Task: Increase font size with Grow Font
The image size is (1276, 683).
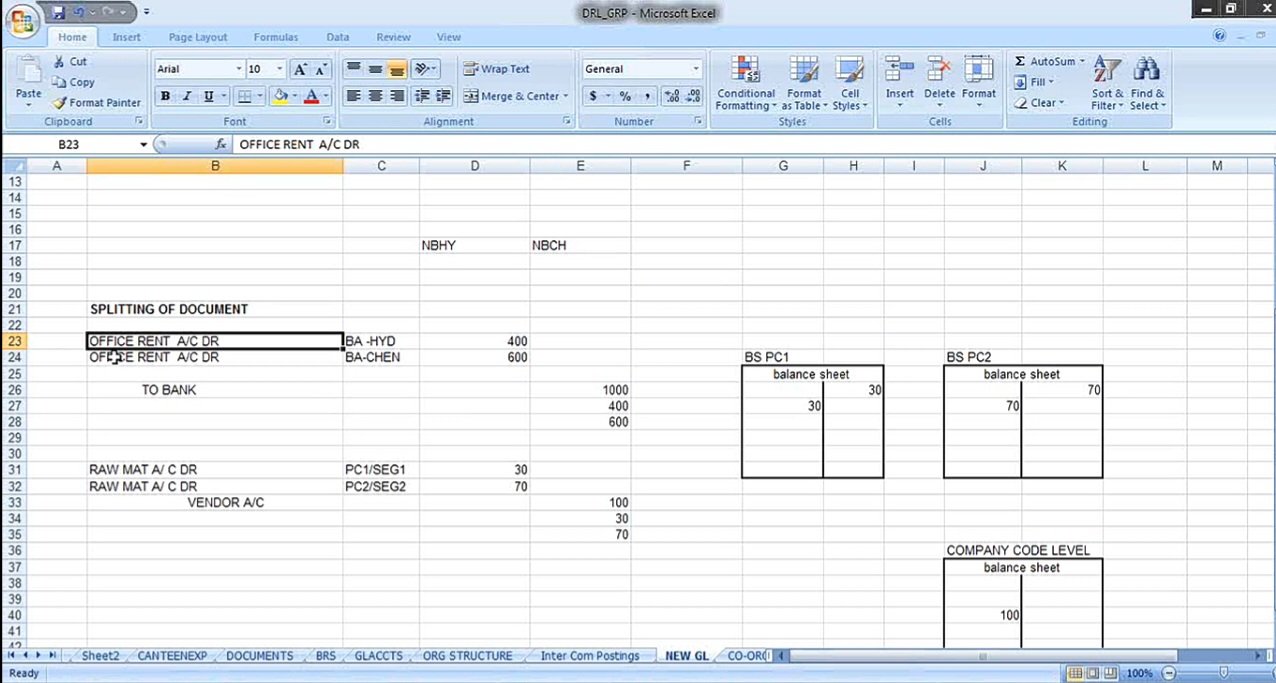Action: (x=300, y=69)
